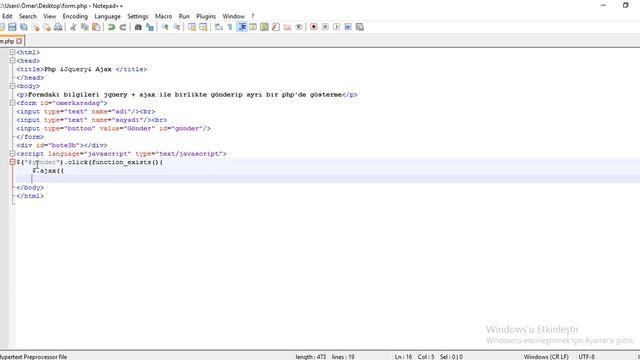Click "Hypertext Preprocessor file" status text
This screenshot has height=360, width=640.
pyautogui.click(x=33, y=357)
